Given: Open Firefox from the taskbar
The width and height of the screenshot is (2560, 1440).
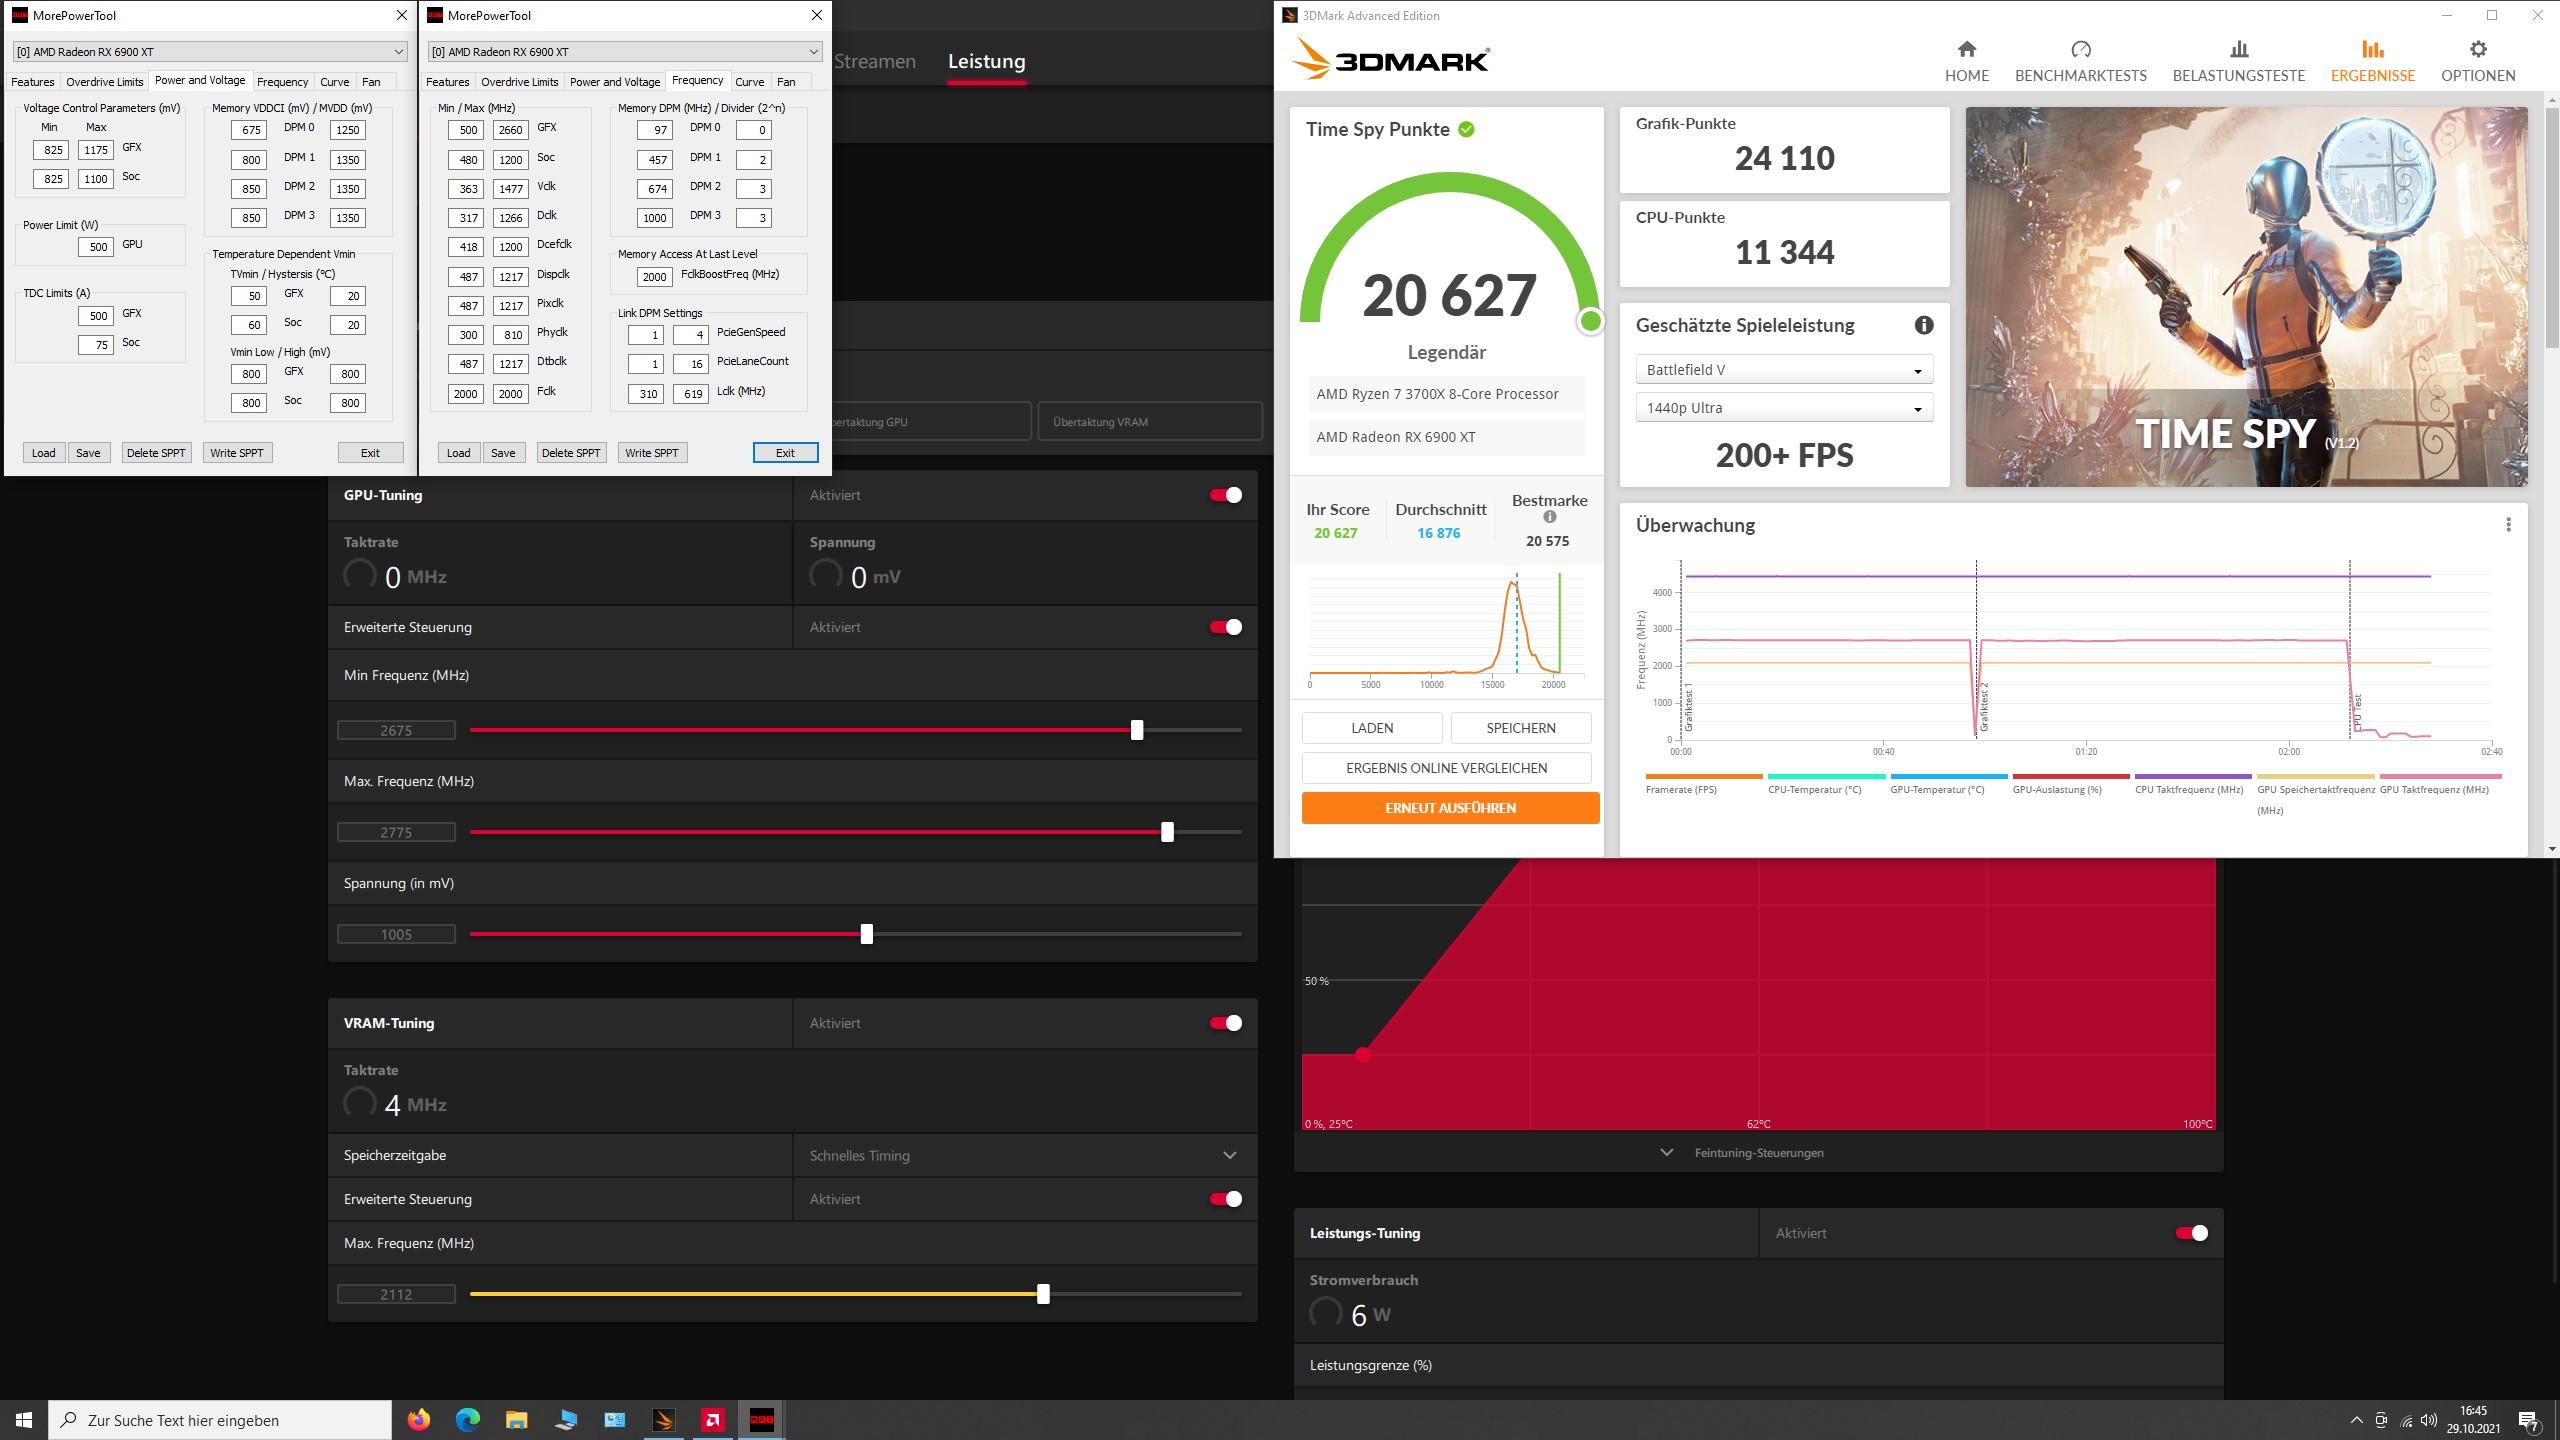Looking at the screenshot, I should point(418,1420).
